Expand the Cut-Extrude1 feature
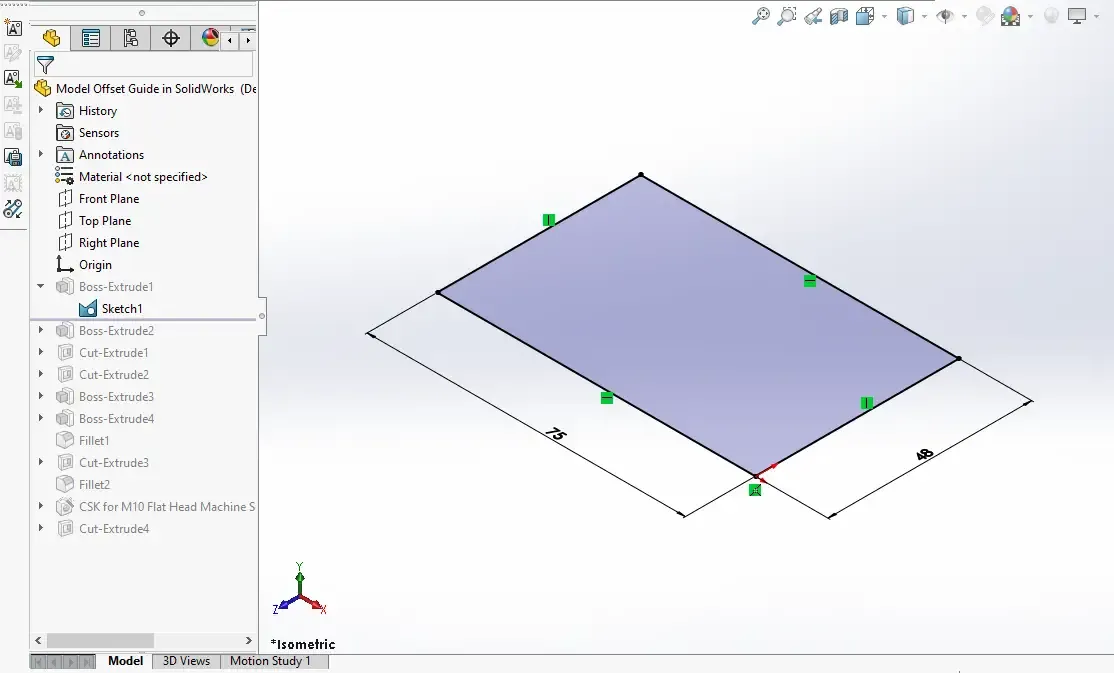This screenshot has height=673, width=1114. 40,352
